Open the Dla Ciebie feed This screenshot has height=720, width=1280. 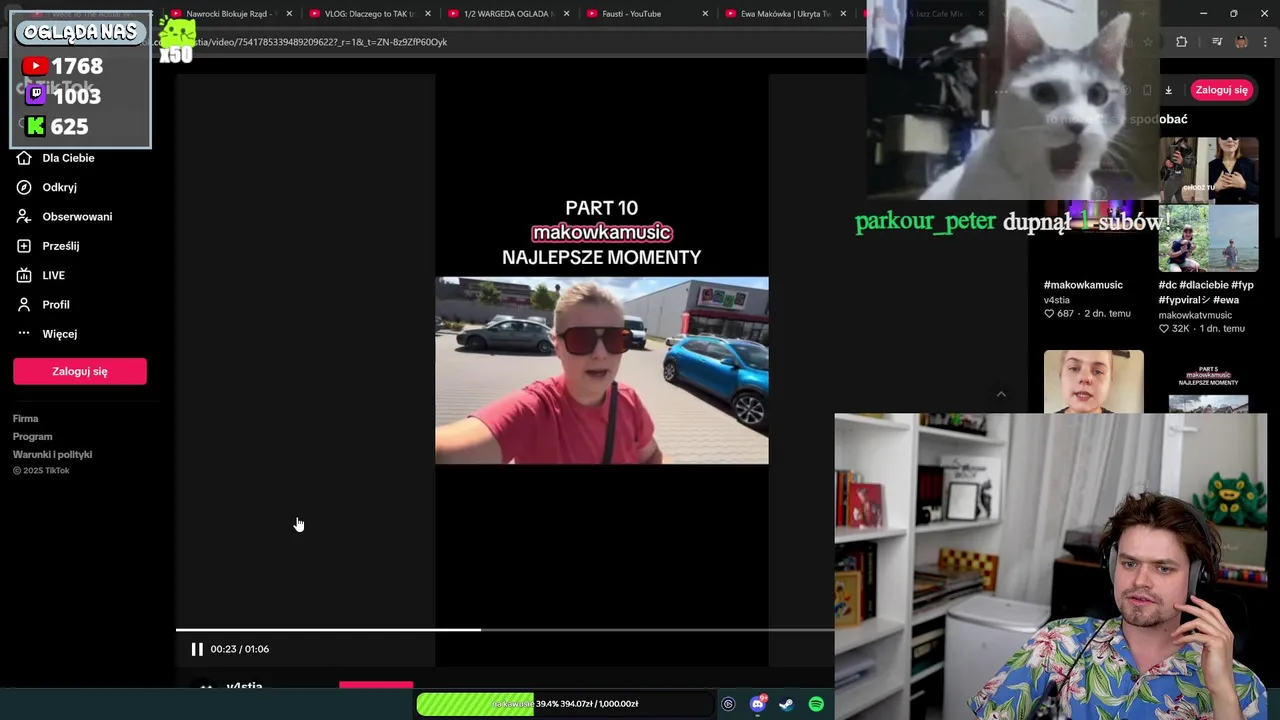68,158
